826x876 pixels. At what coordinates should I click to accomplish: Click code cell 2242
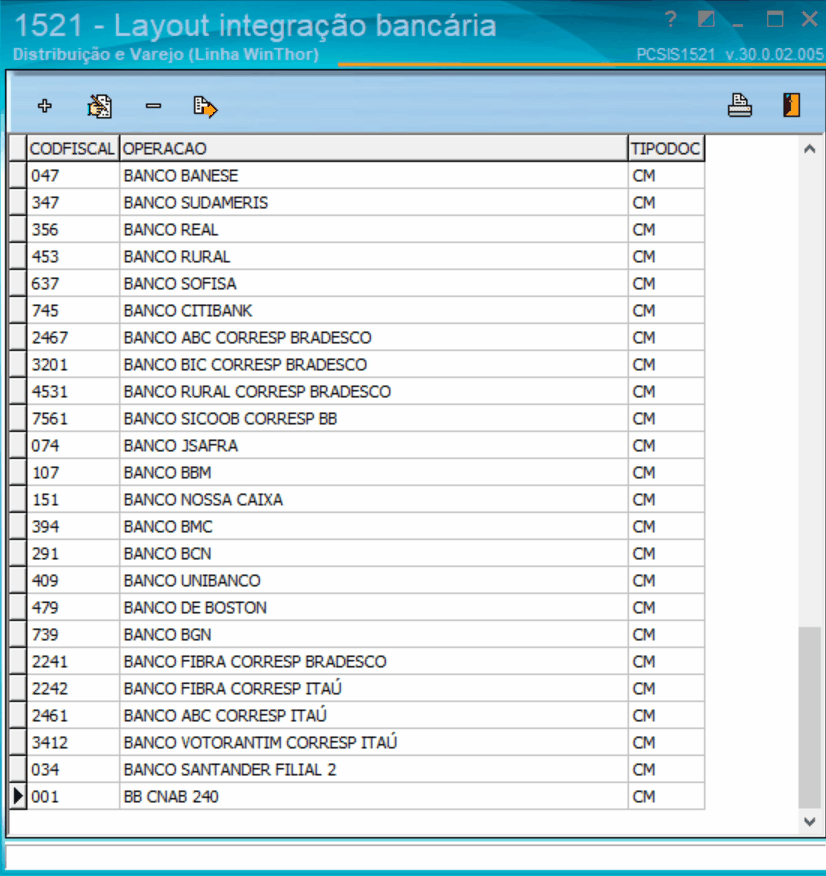(73, 688)
